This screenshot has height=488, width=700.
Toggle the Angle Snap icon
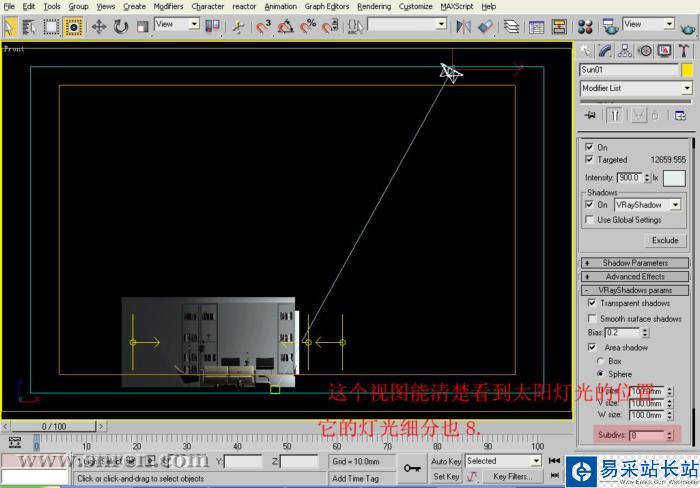pyautogui.click(x=286, y=27)
